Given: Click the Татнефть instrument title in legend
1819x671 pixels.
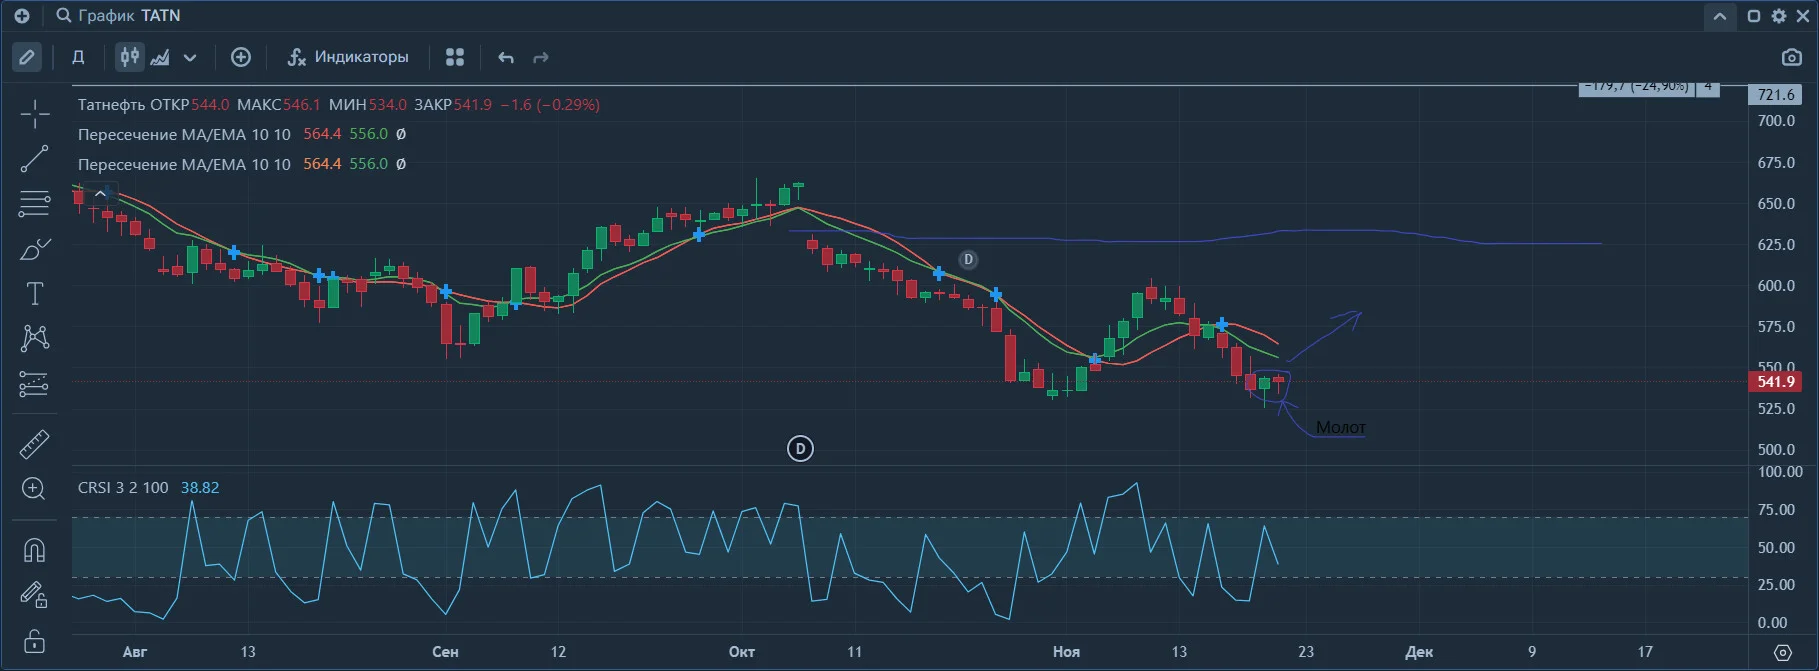Looking at the screenshot, I should (x=113, y=104).
